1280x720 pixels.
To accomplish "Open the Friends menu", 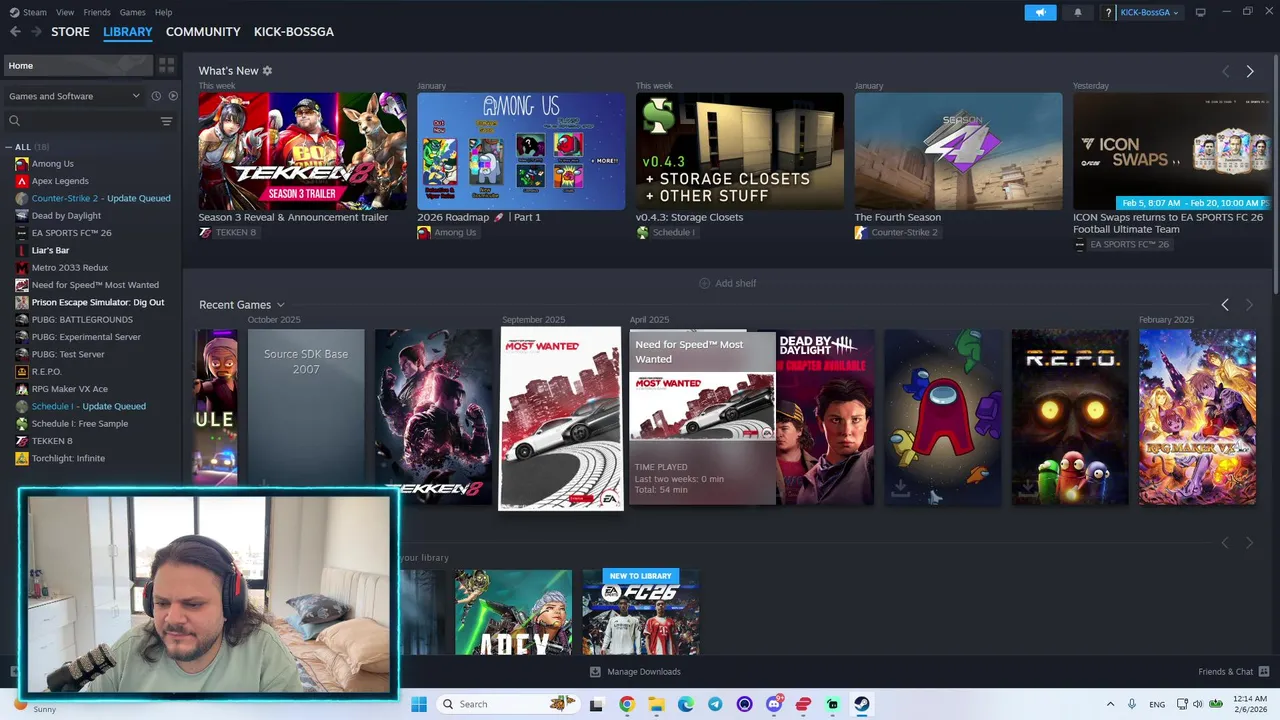I will [x=97, y=12].
